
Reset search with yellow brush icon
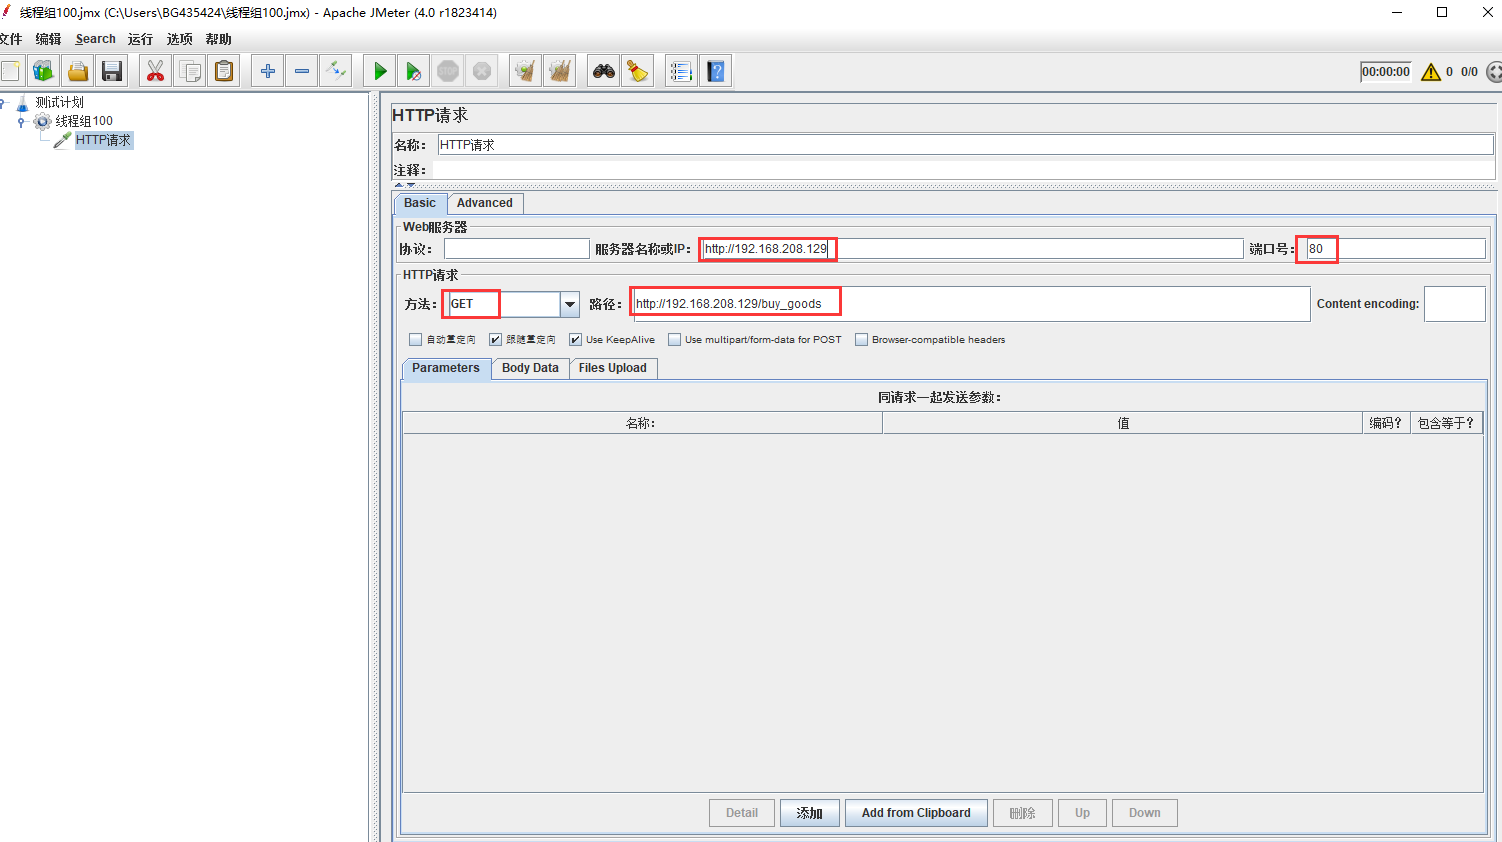click(x=638, y=71)
